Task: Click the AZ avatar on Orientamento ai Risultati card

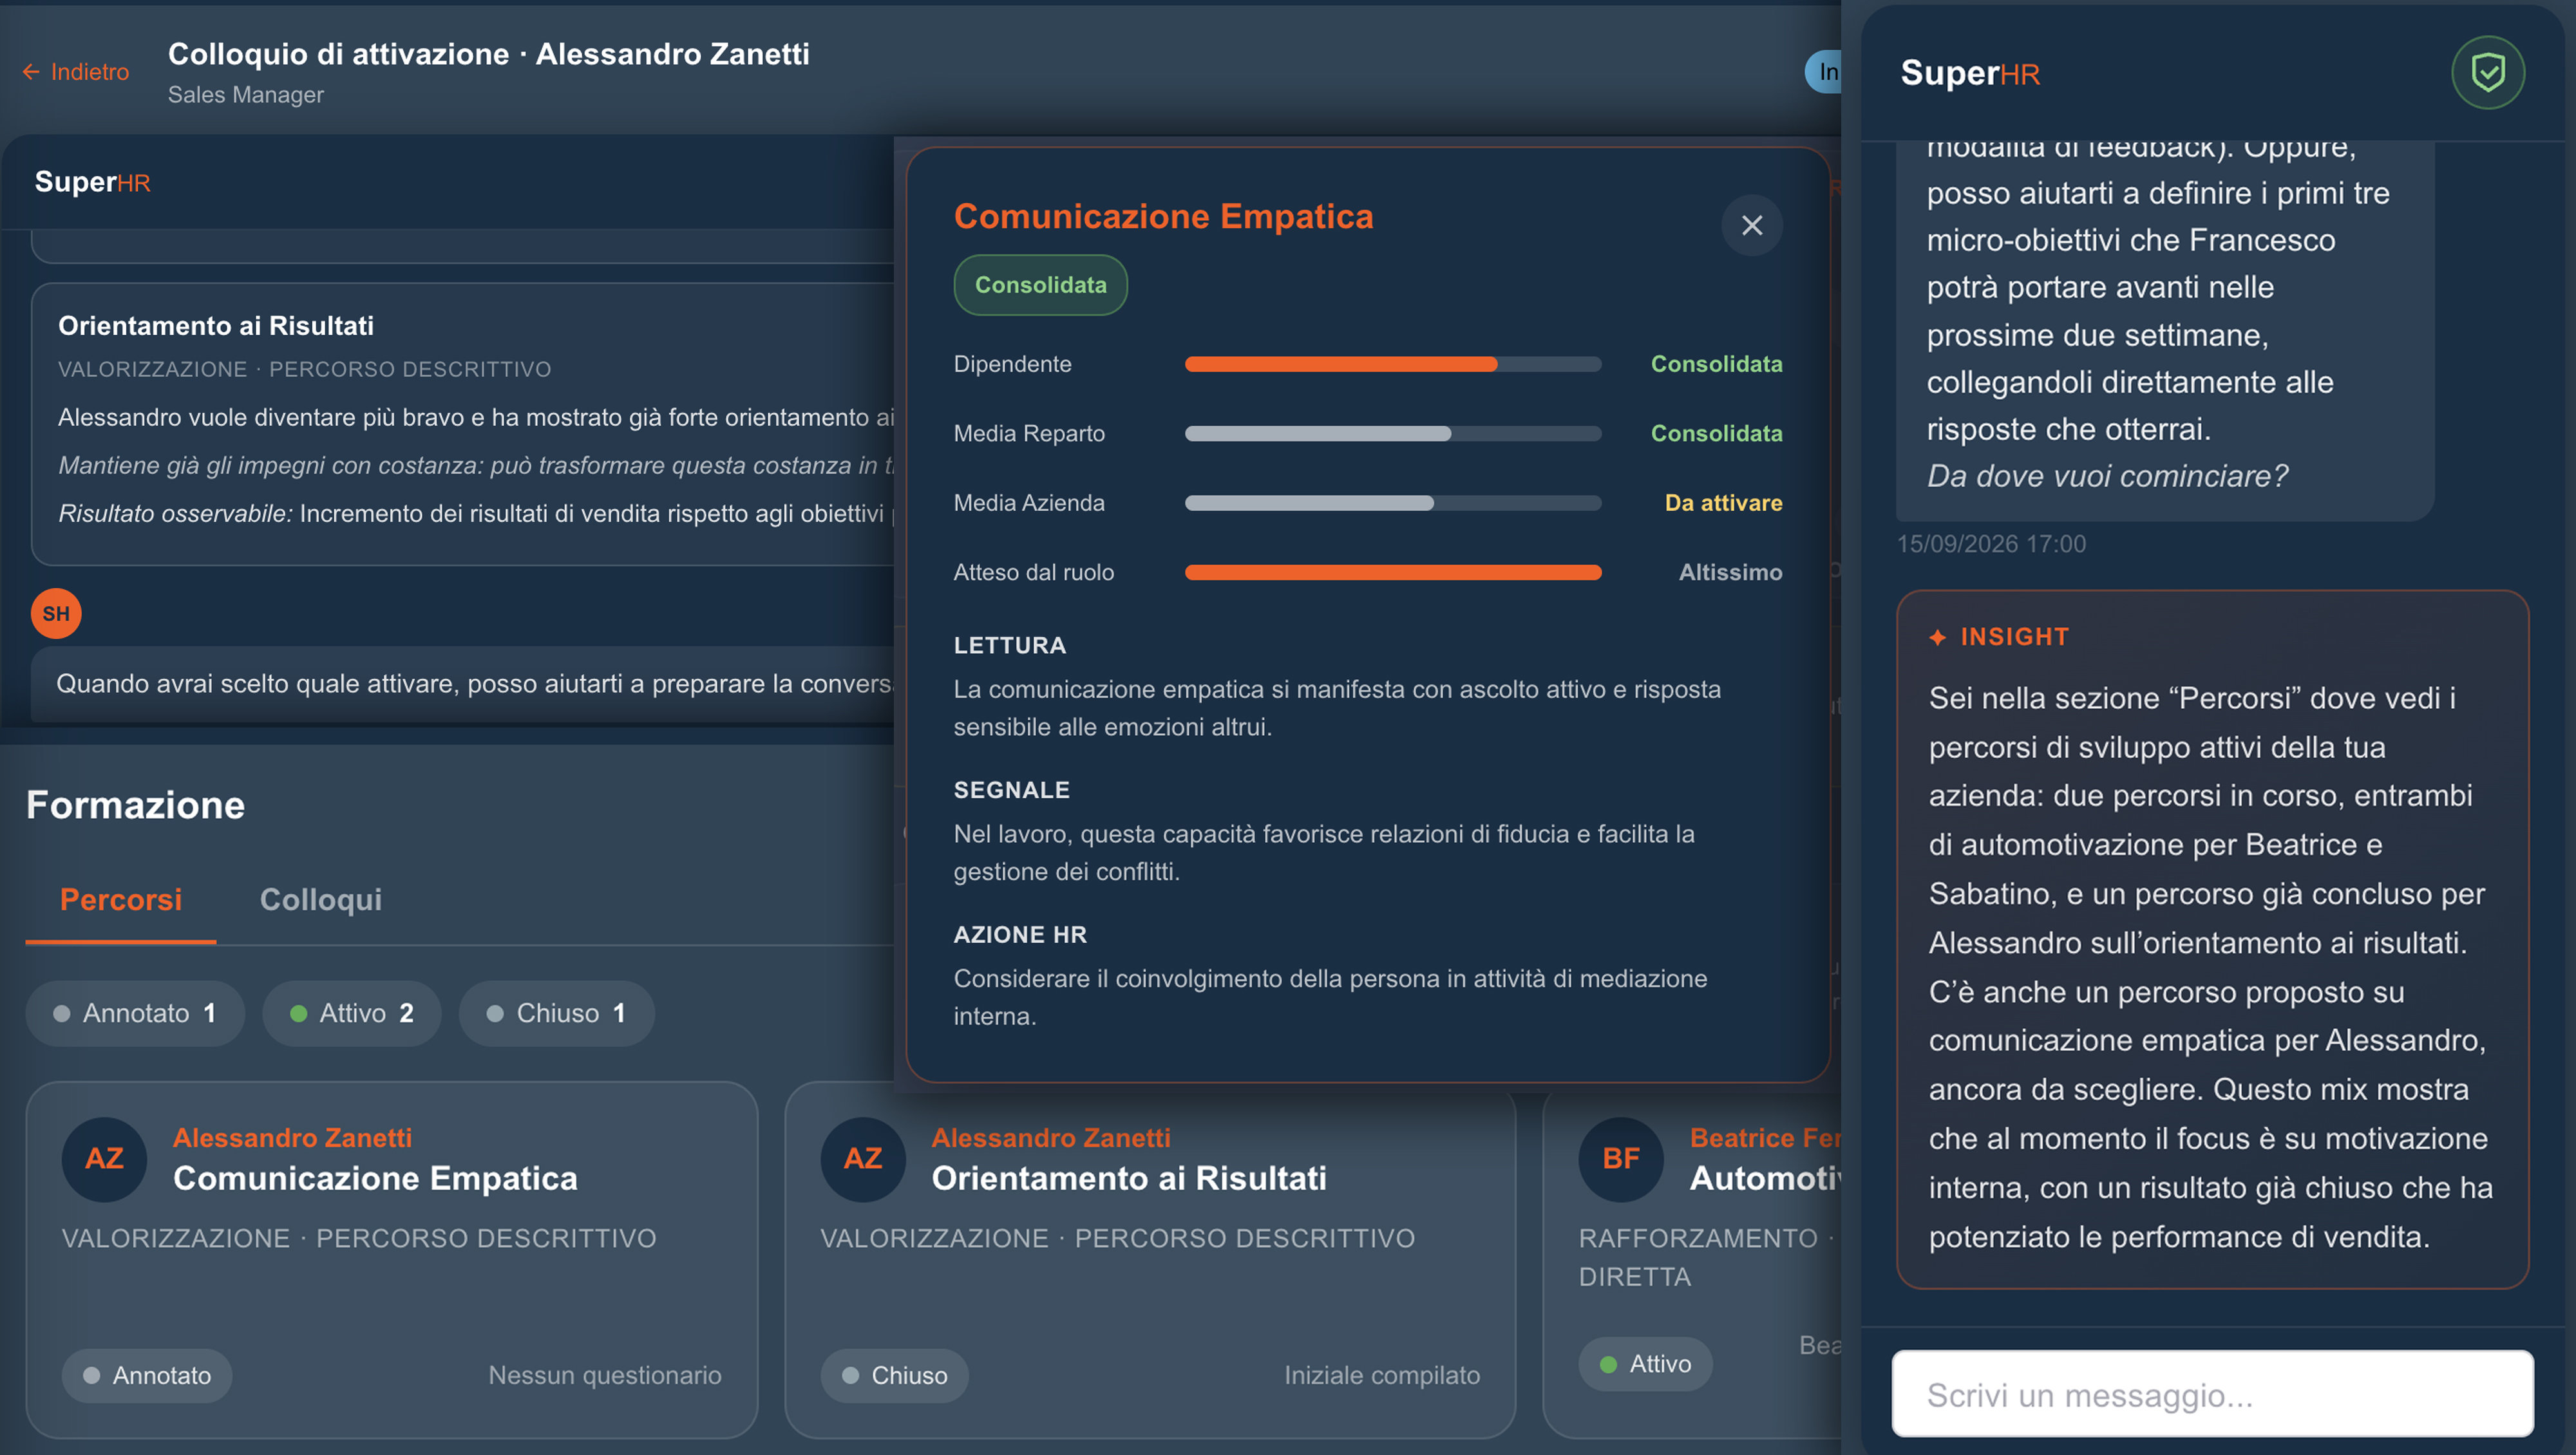Action: click(862, 1158)
